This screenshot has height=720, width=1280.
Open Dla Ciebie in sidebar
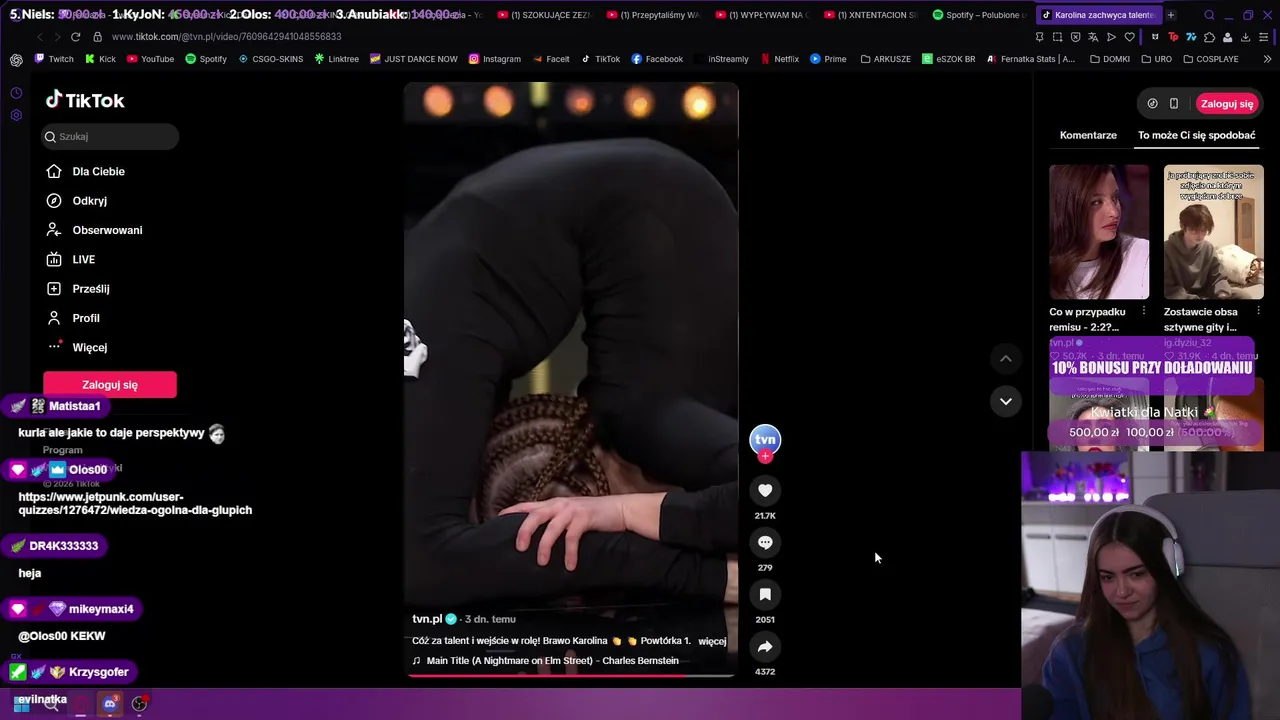pyautogui.click(x=86, y=171)
